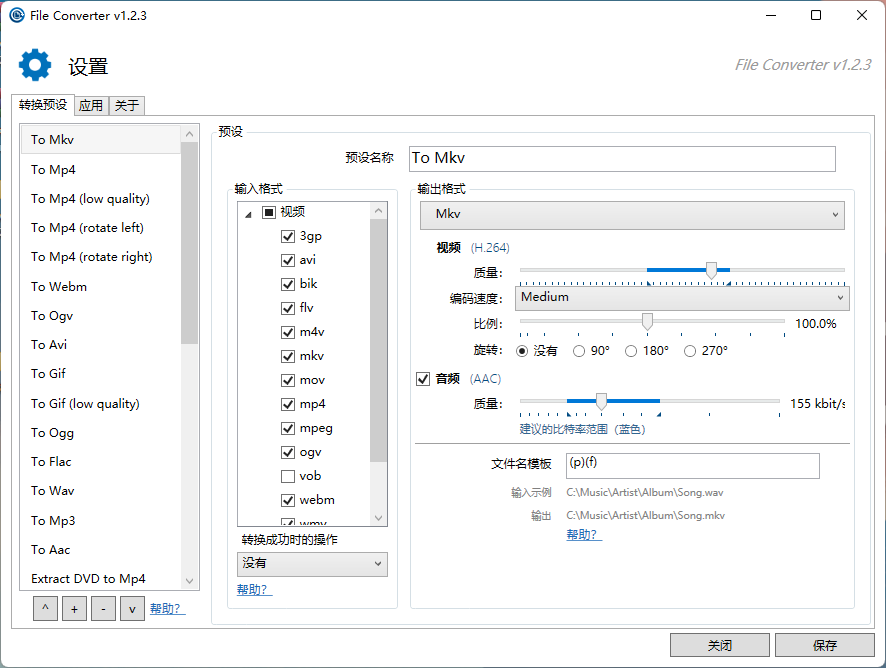Uncheck the bik input format
Viewport: 886px width, 668px height.
(288, 284)
